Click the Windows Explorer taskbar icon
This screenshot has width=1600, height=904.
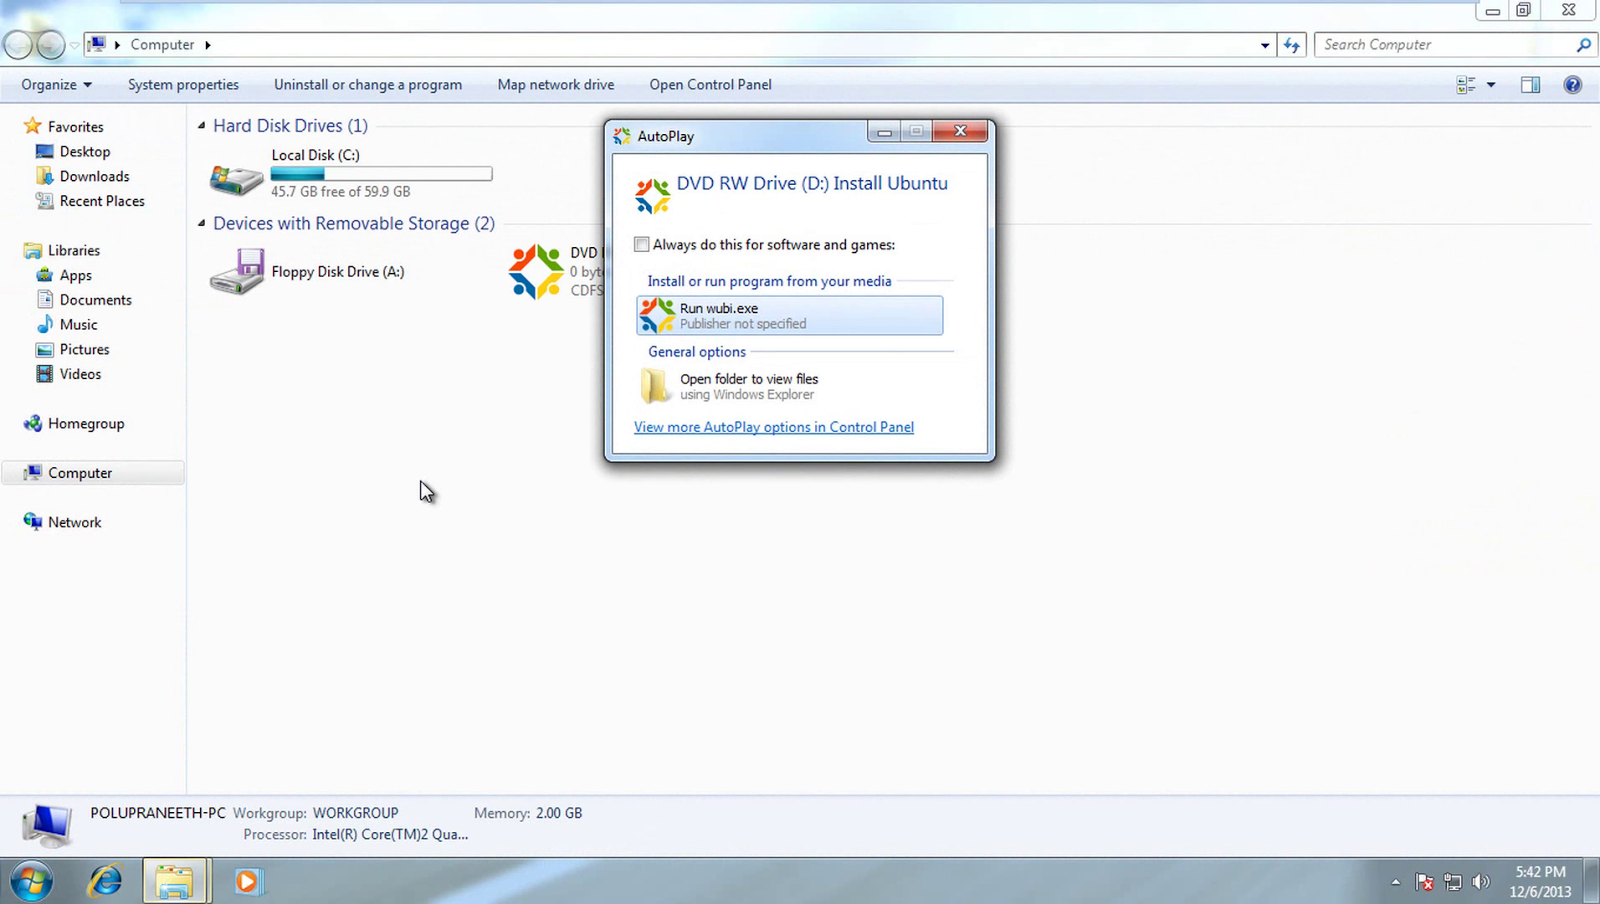pos(174,881)
